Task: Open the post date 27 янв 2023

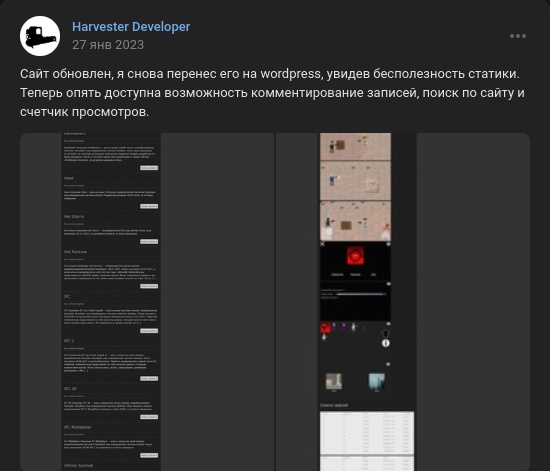Action: [108, 45]
